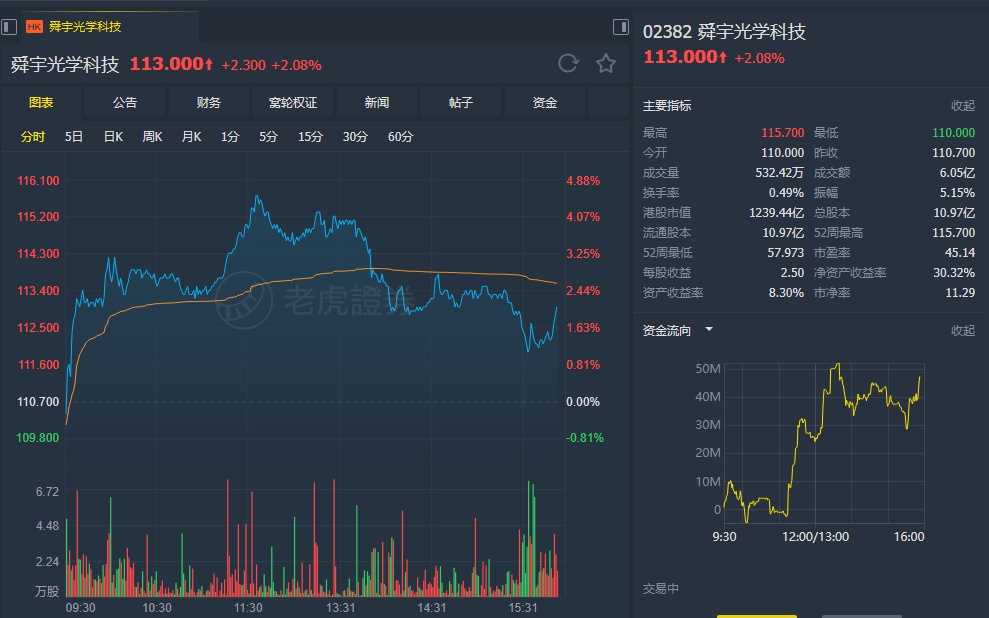Switch chart period to 5日
This screenshot has height=618, width=989.
tap(74, 137)
